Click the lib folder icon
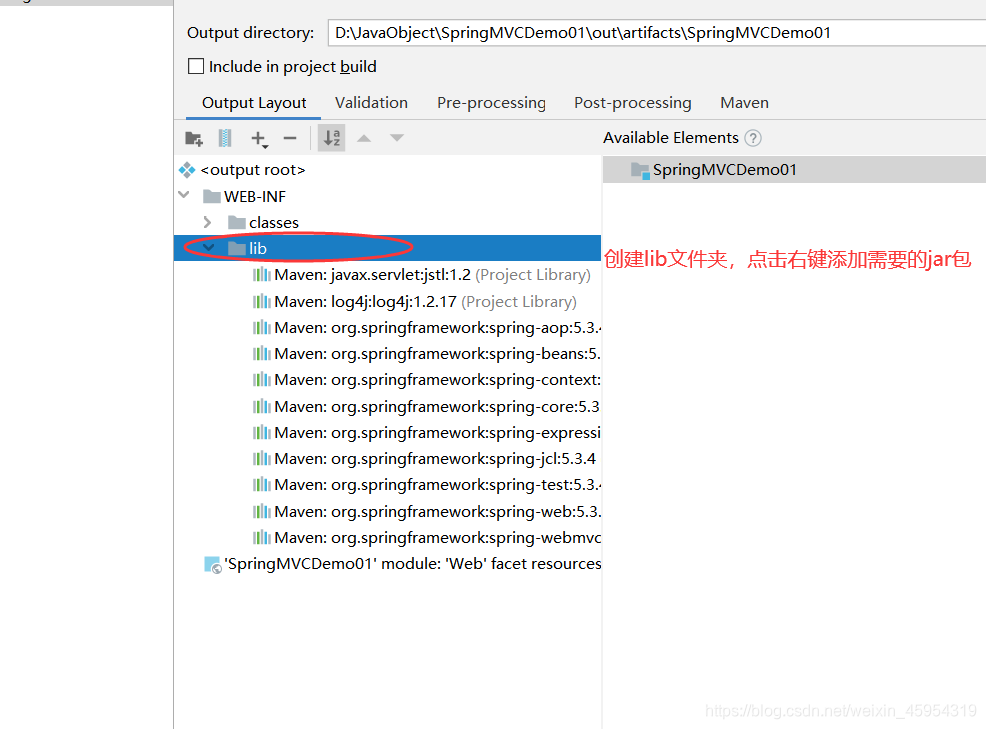The image size is (986, 729). coord(236,248)
